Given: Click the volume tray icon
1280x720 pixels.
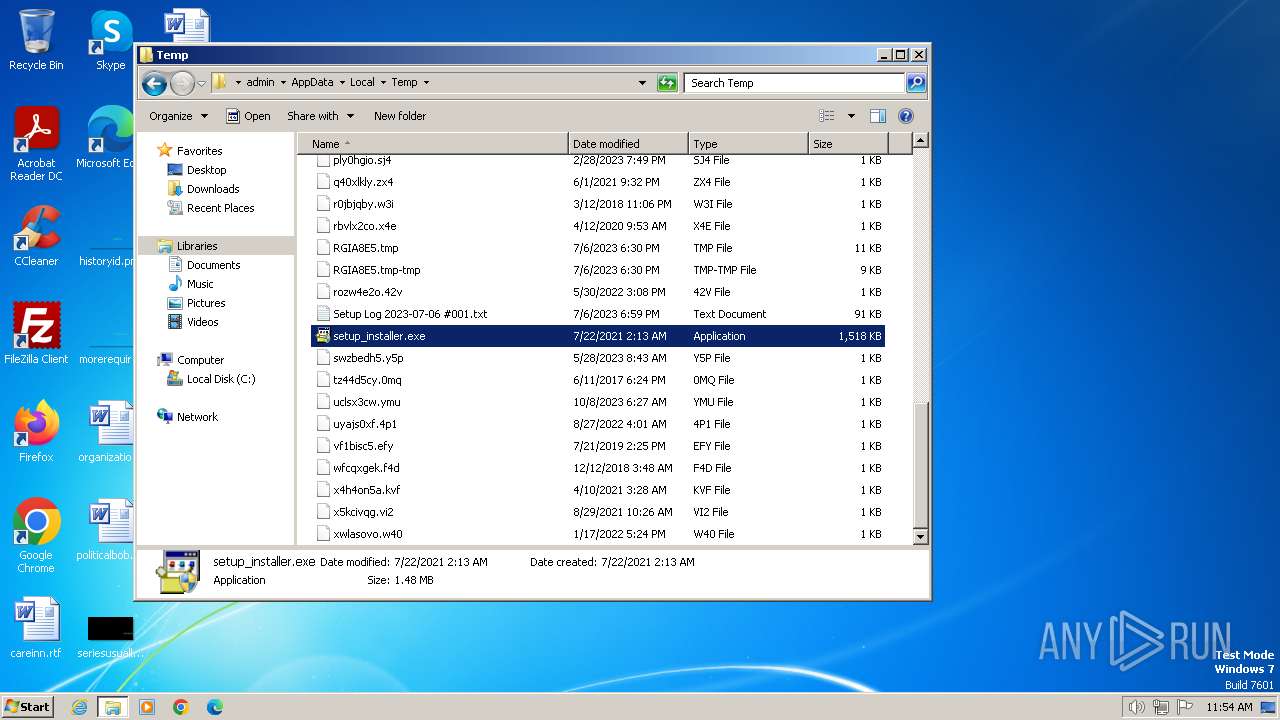Looking at the screenshot, I should point(1136,707).
